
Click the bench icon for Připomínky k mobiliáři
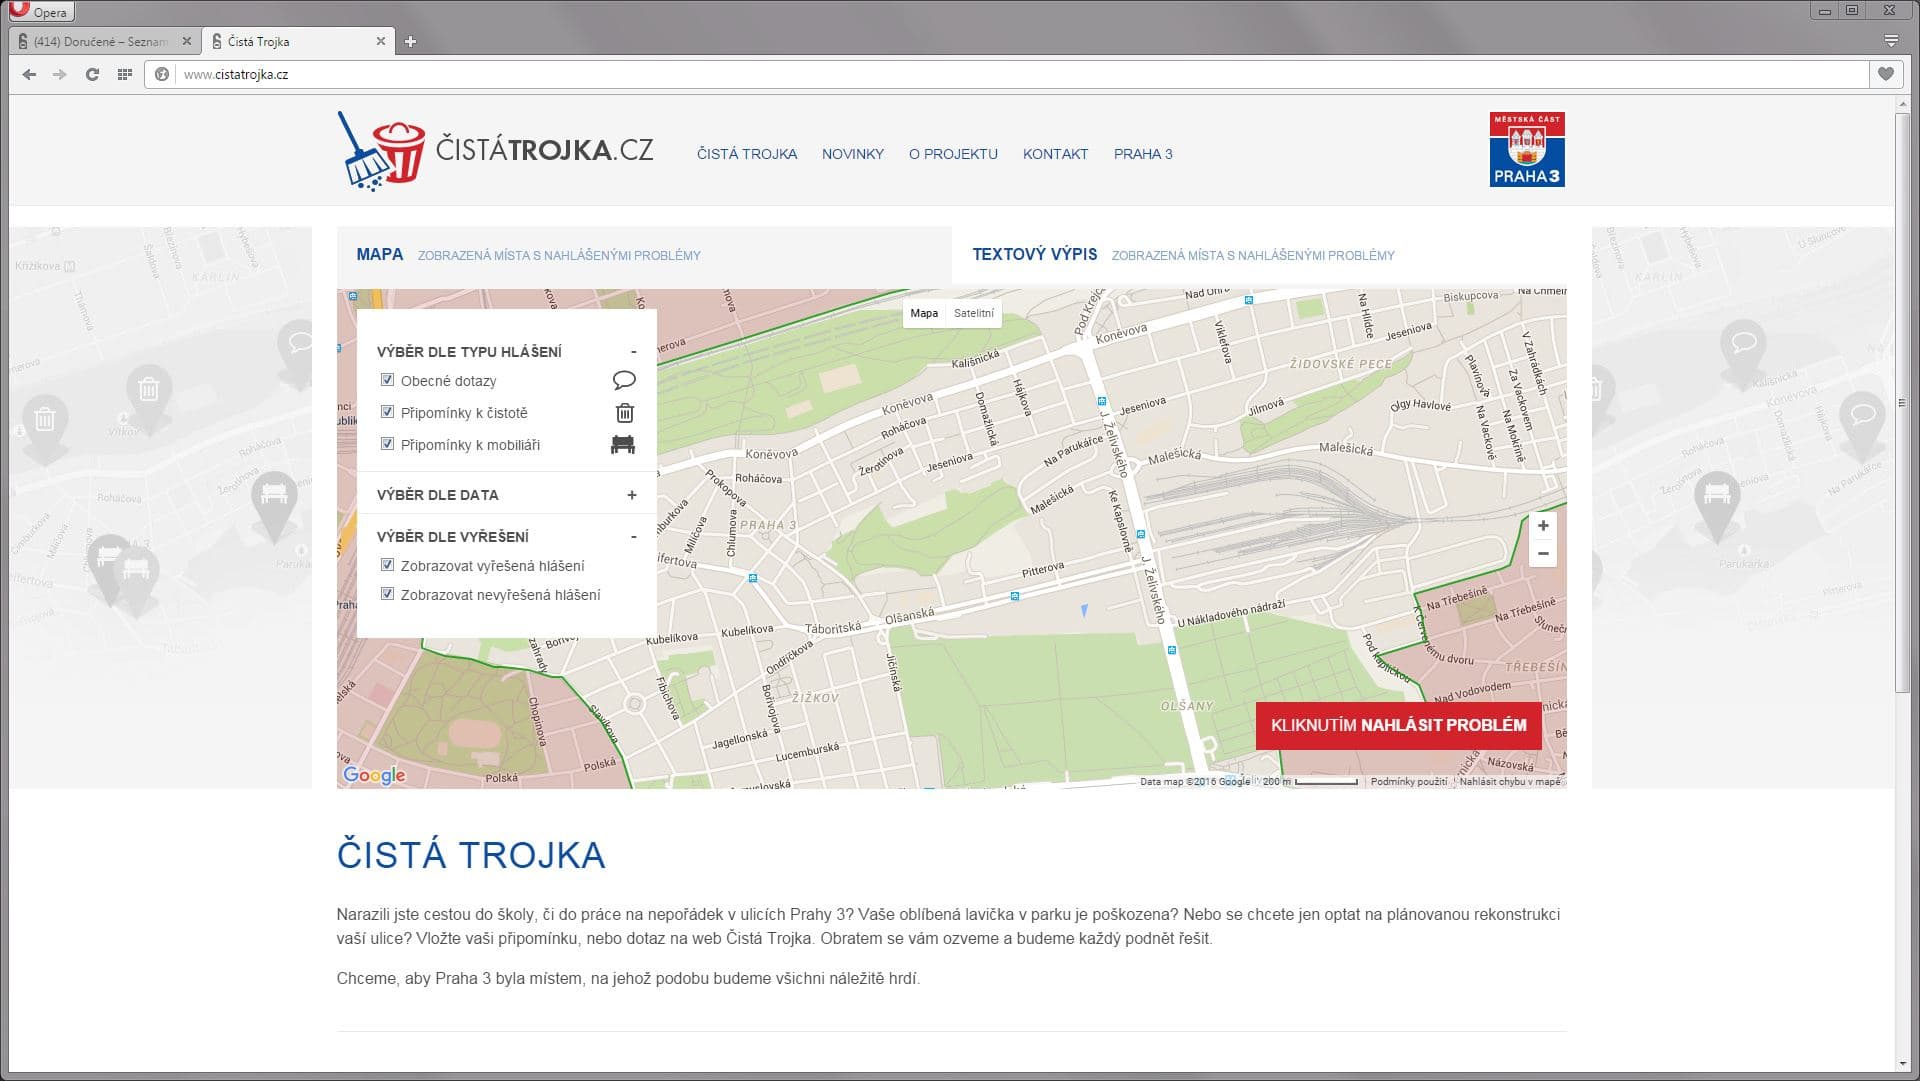623,445
